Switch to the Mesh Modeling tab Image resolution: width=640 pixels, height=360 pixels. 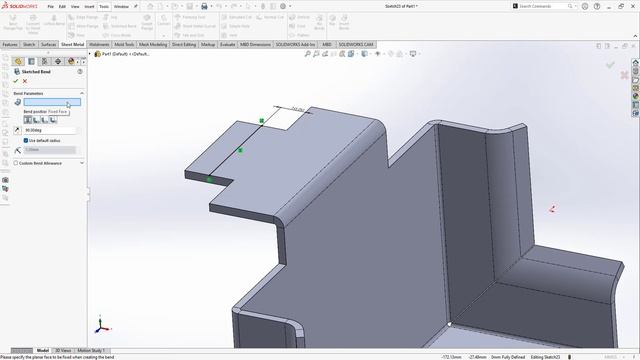tap(153, 44)
